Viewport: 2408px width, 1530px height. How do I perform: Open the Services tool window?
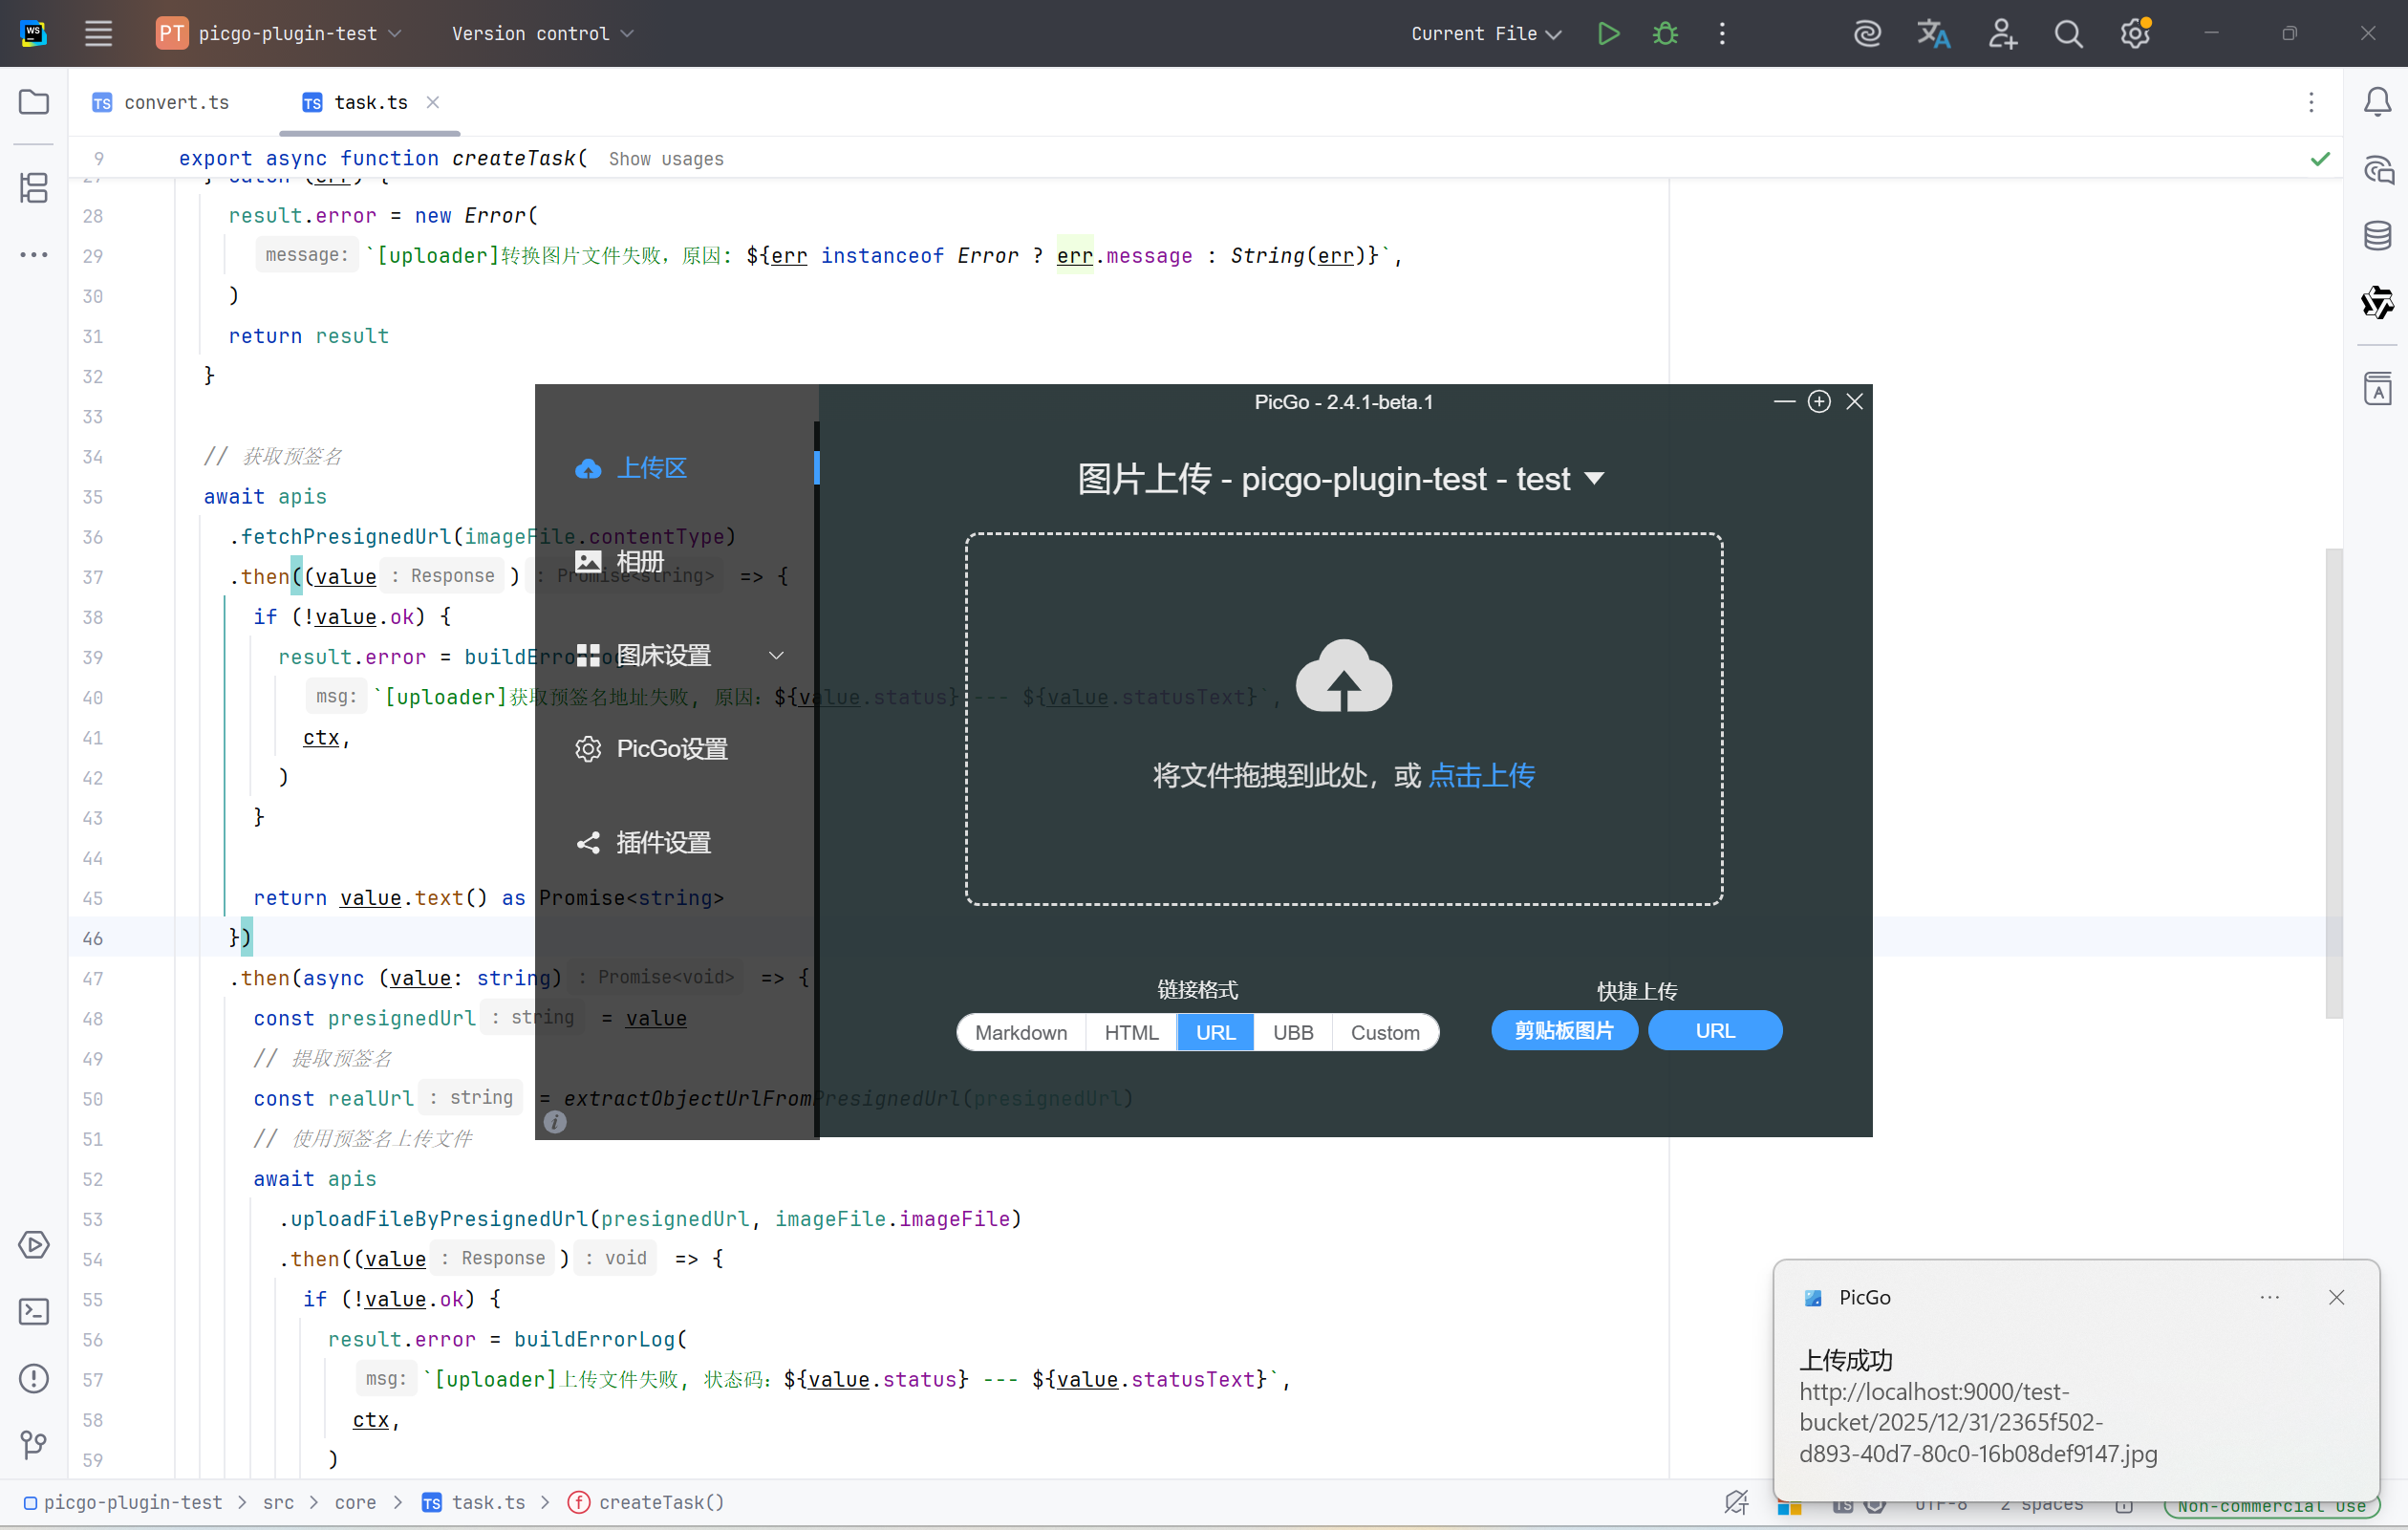[34, 1244]
